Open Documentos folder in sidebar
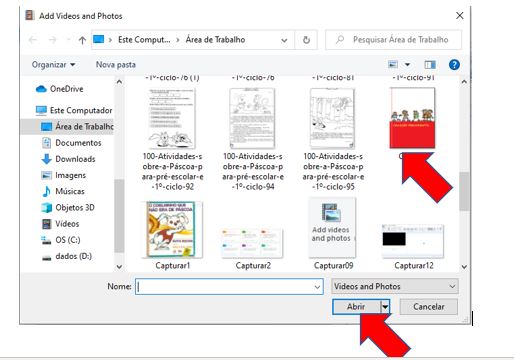514x360 pixels. 72,143
